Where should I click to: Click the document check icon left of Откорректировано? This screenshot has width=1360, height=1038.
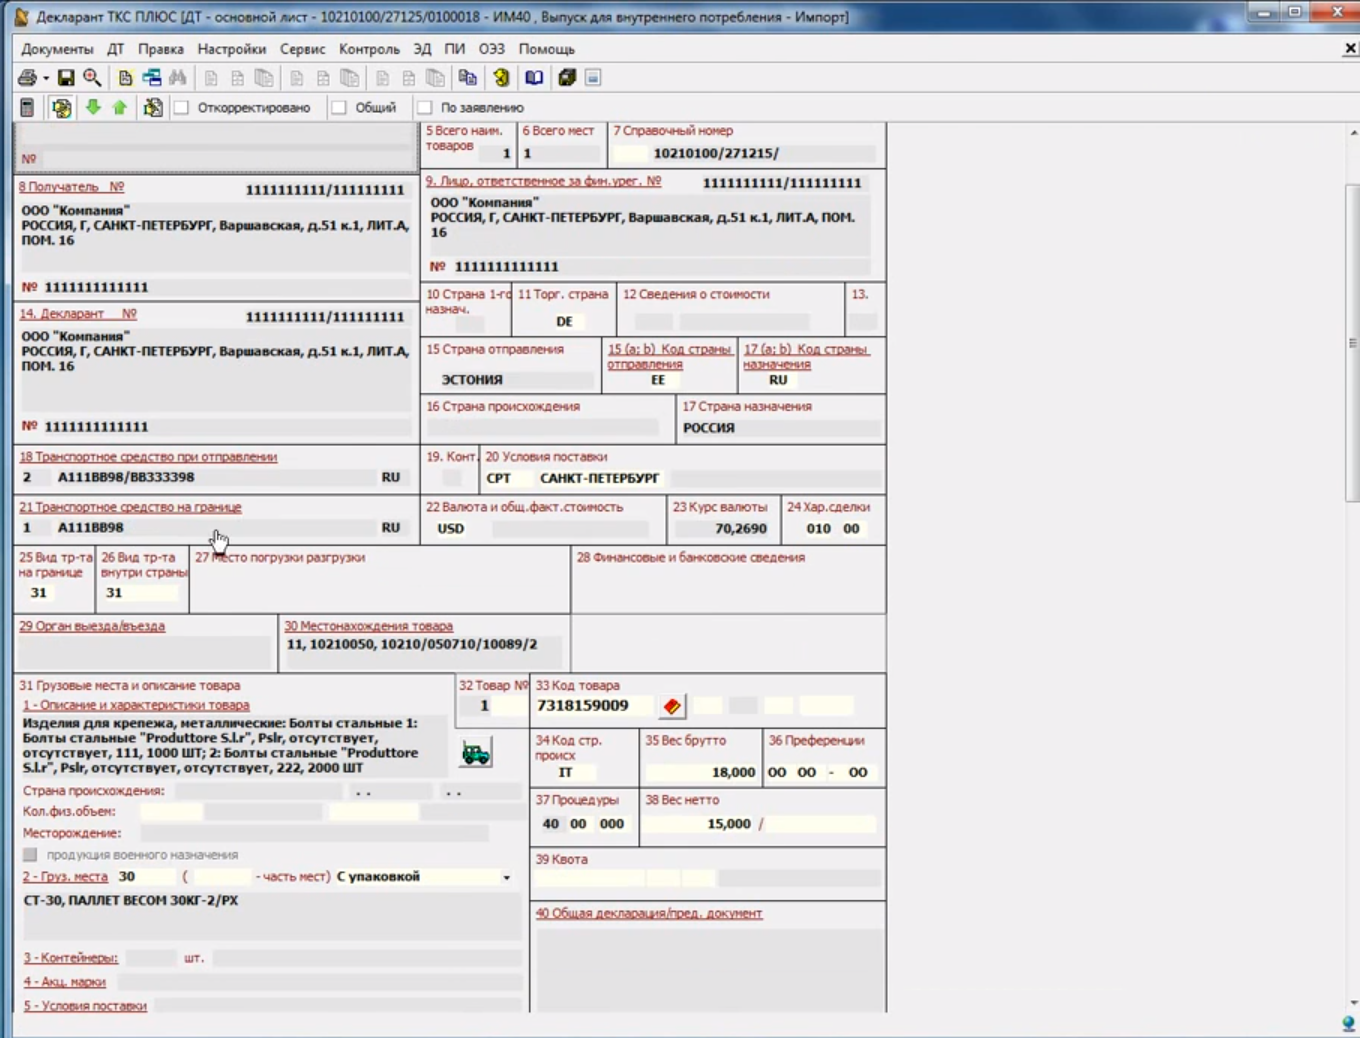tap(153, 108)
